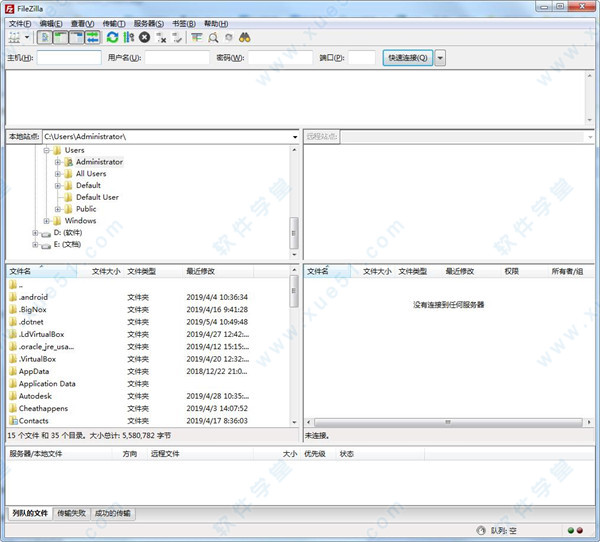This screenshot has width=600, height=542.
Task: Select the parent directory (..) folder icon
Action: click(13, 284)
